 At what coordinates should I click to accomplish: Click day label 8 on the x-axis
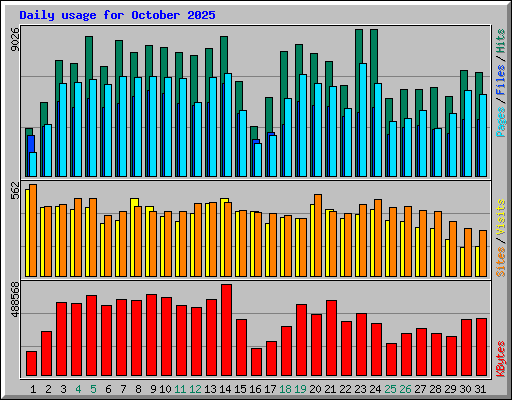point(138,389)
